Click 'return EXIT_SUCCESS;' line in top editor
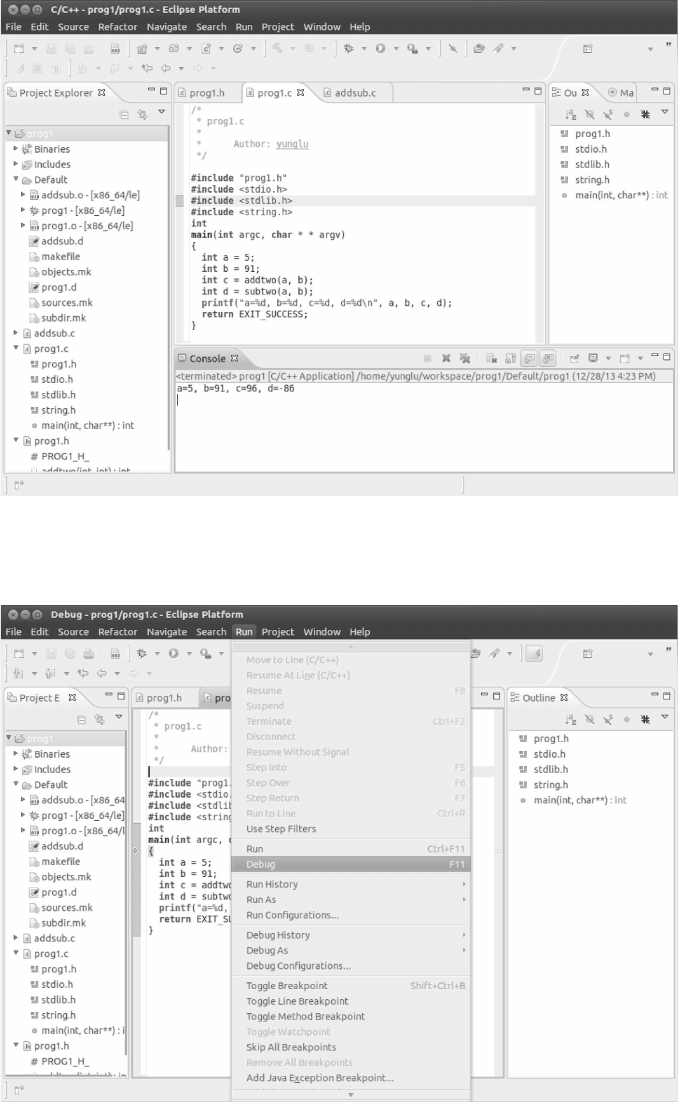The height and width of the screenshot is (1102, 678). (x=254, y=314)
